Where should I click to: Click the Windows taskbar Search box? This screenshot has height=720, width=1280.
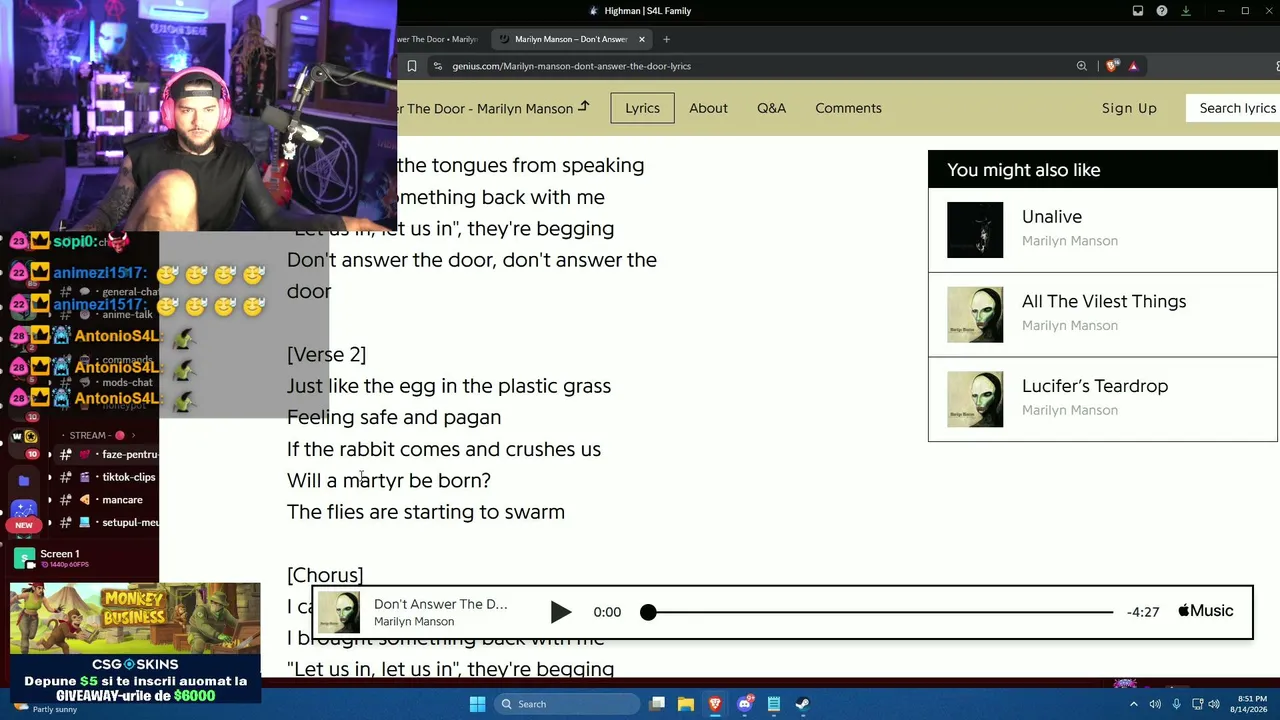click(x=567, y=704)
